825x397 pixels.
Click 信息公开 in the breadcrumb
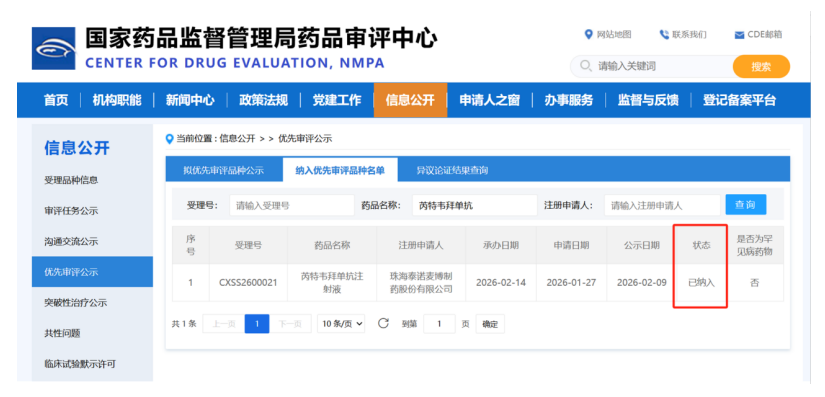237,139
